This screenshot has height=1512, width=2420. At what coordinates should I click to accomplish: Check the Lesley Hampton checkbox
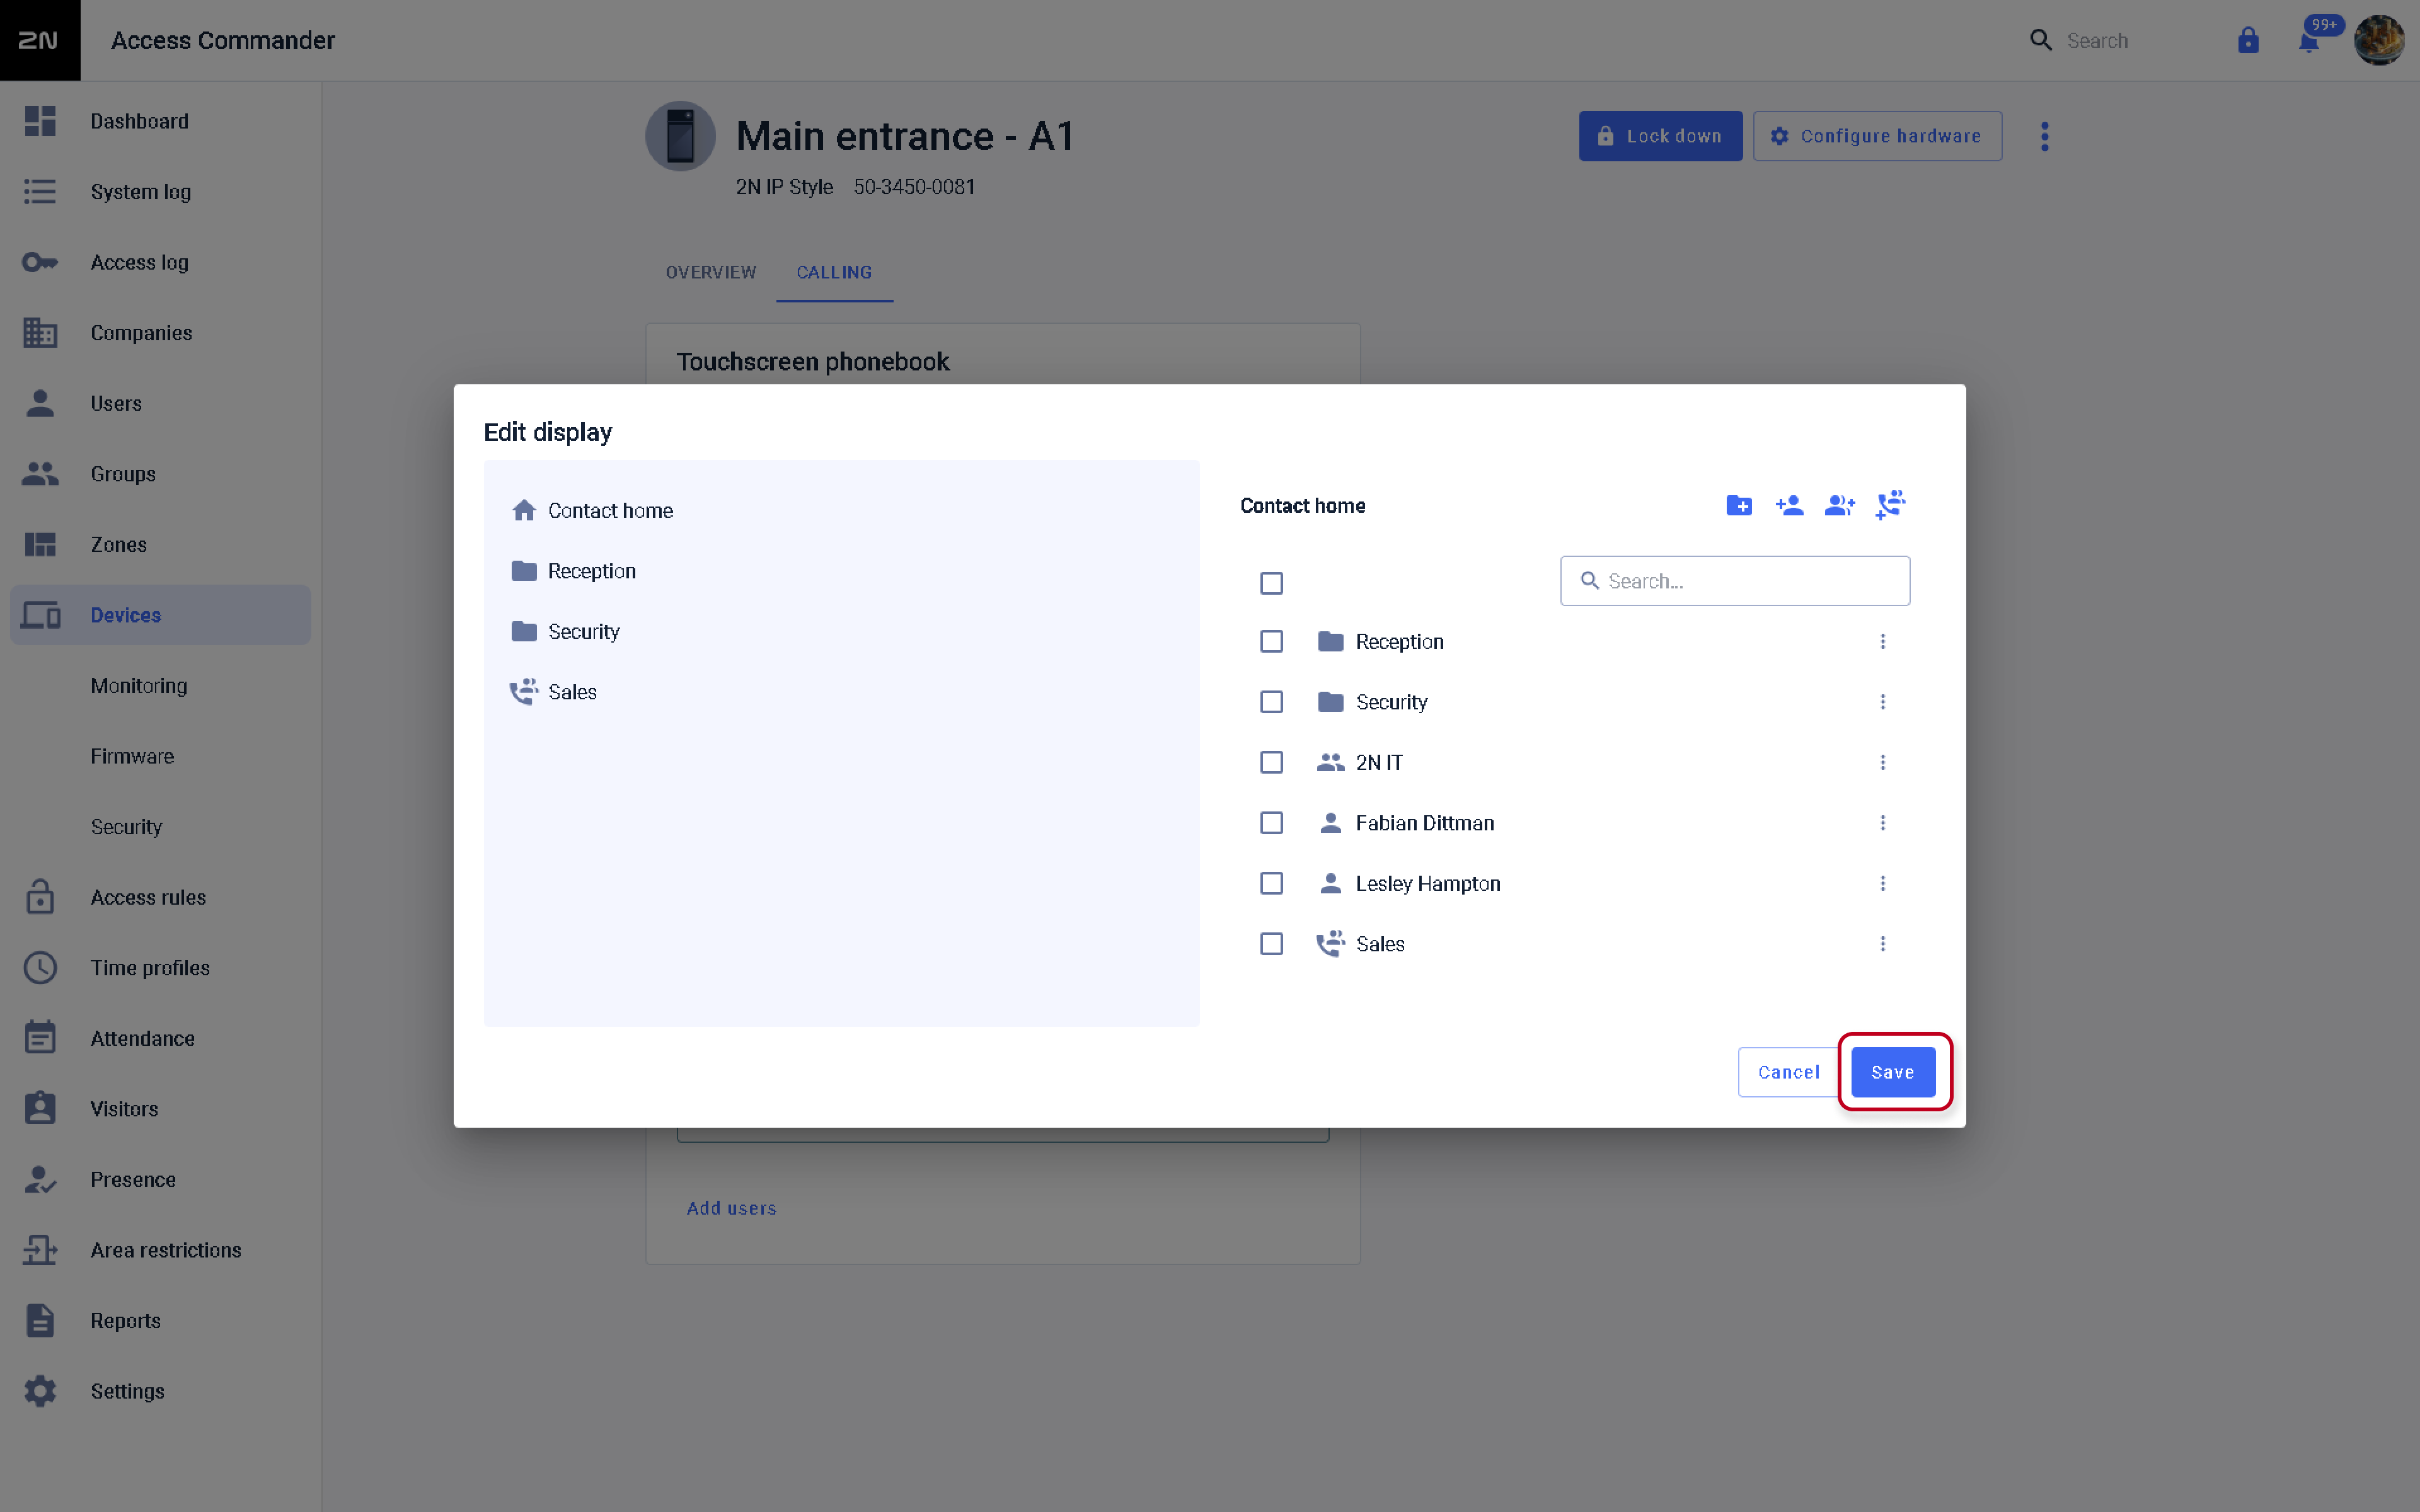pos(1271,883)
